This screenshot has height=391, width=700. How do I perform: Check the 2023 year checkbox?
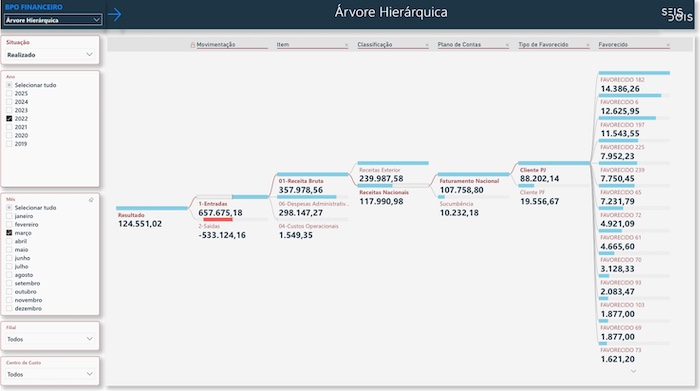click(9, 110)
